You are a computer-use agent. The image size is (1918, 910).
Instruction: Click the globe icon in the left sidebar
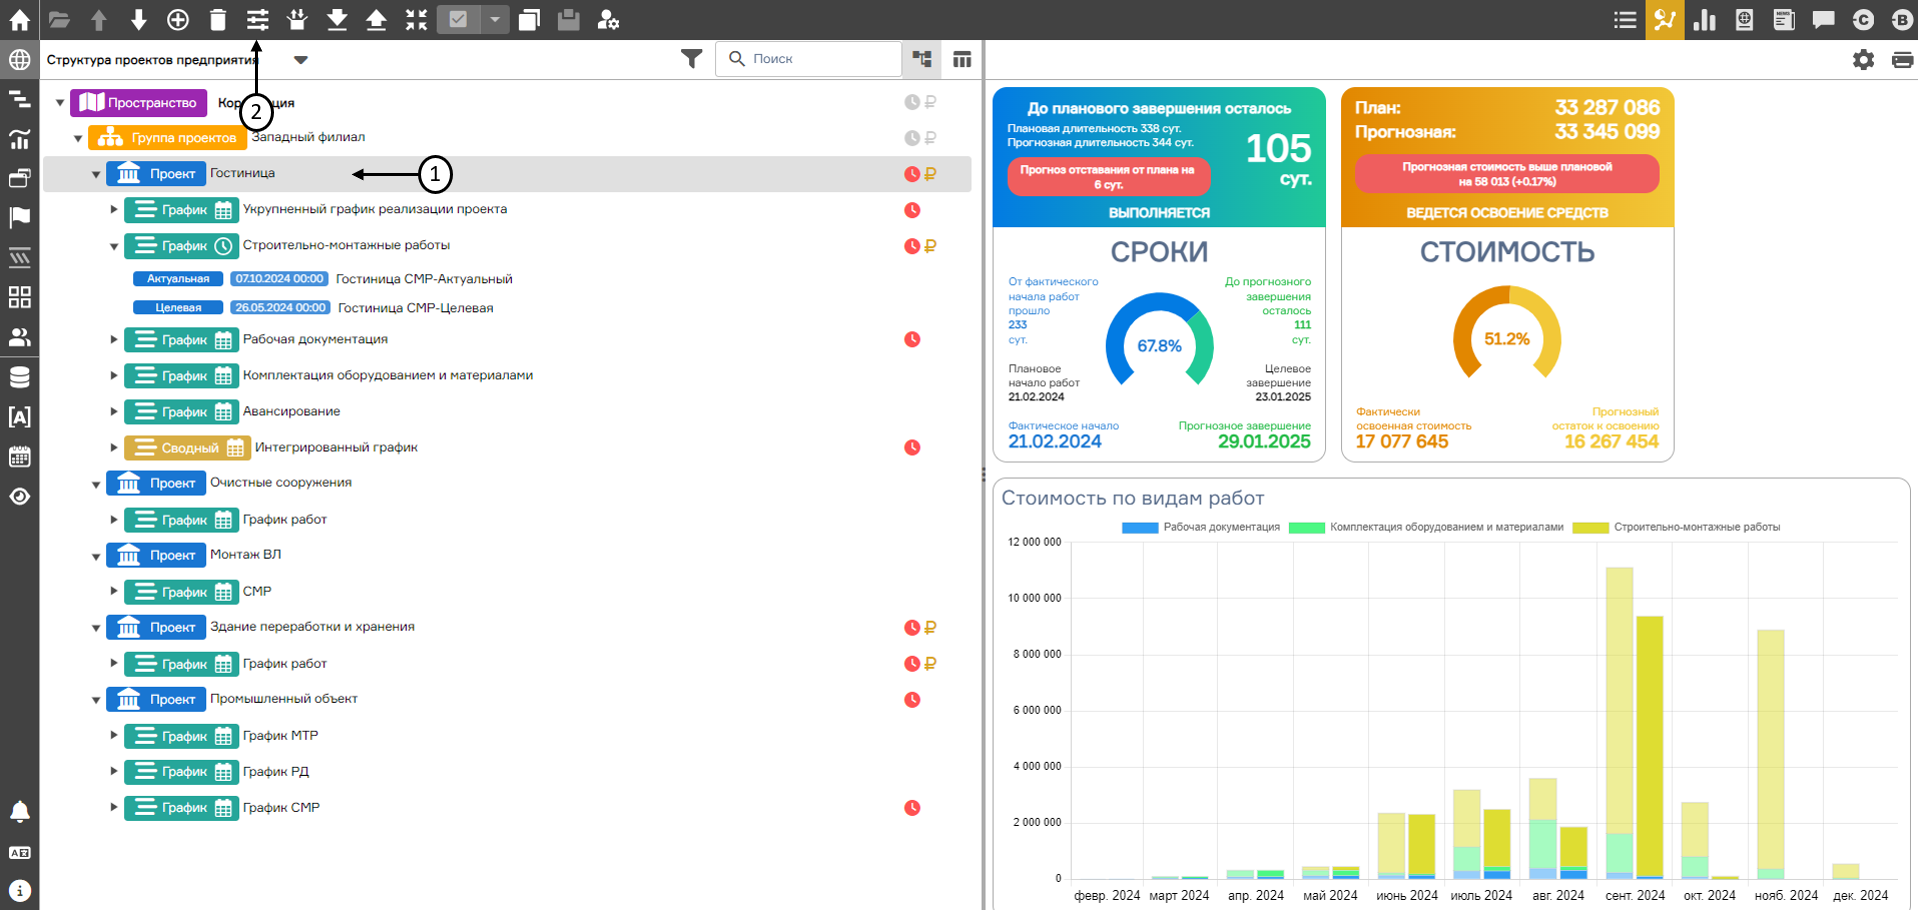(x=19, y=60)
